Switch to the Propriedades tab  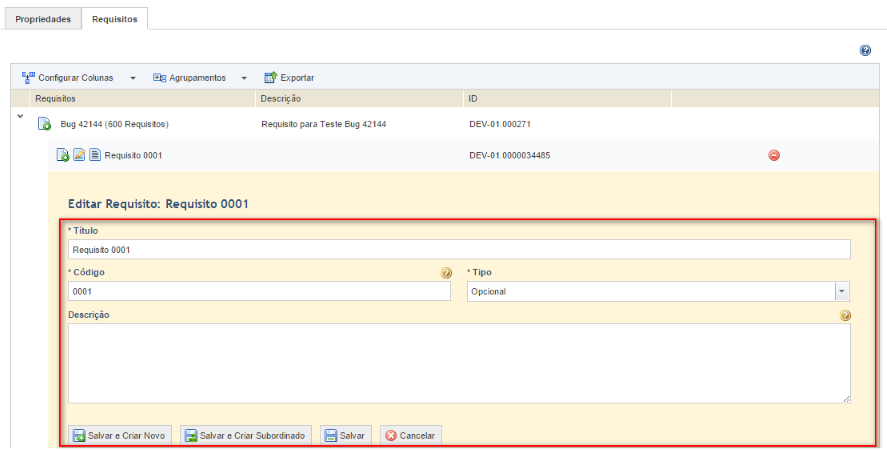click(x=43, y=19)
